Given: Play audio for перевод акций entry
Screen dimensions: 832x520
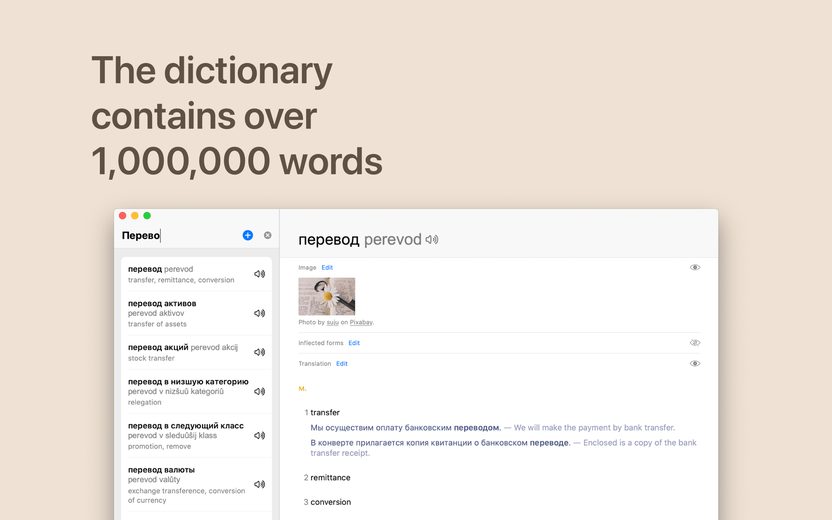Looking at the screenshot, I should (x=259, y=352).
